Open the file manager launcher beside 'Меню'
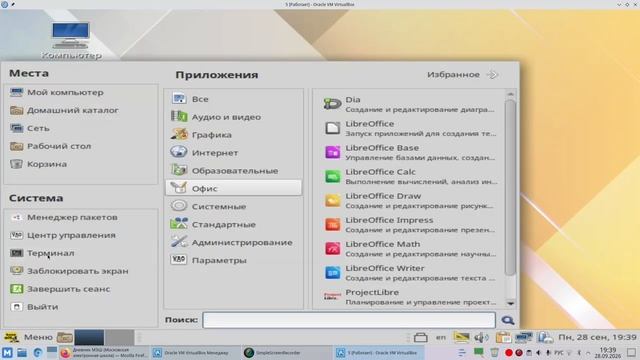Viewport: 640px width, 360px height. click(64, 338)
